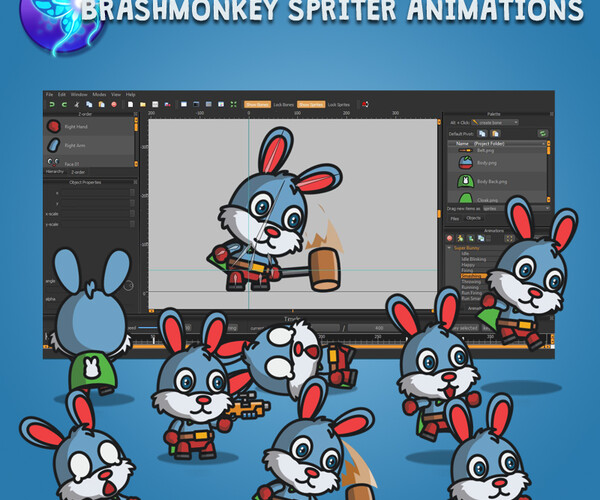Open the Alt+Click create bone dropdown

[495, 122]
